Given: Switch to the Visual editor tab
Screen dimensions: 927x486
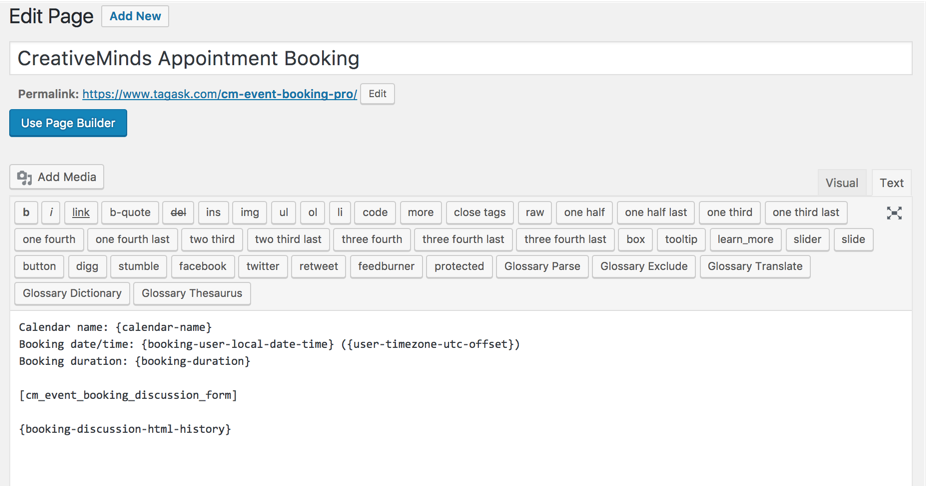Looking at the screenshot, I should (842, 183).
